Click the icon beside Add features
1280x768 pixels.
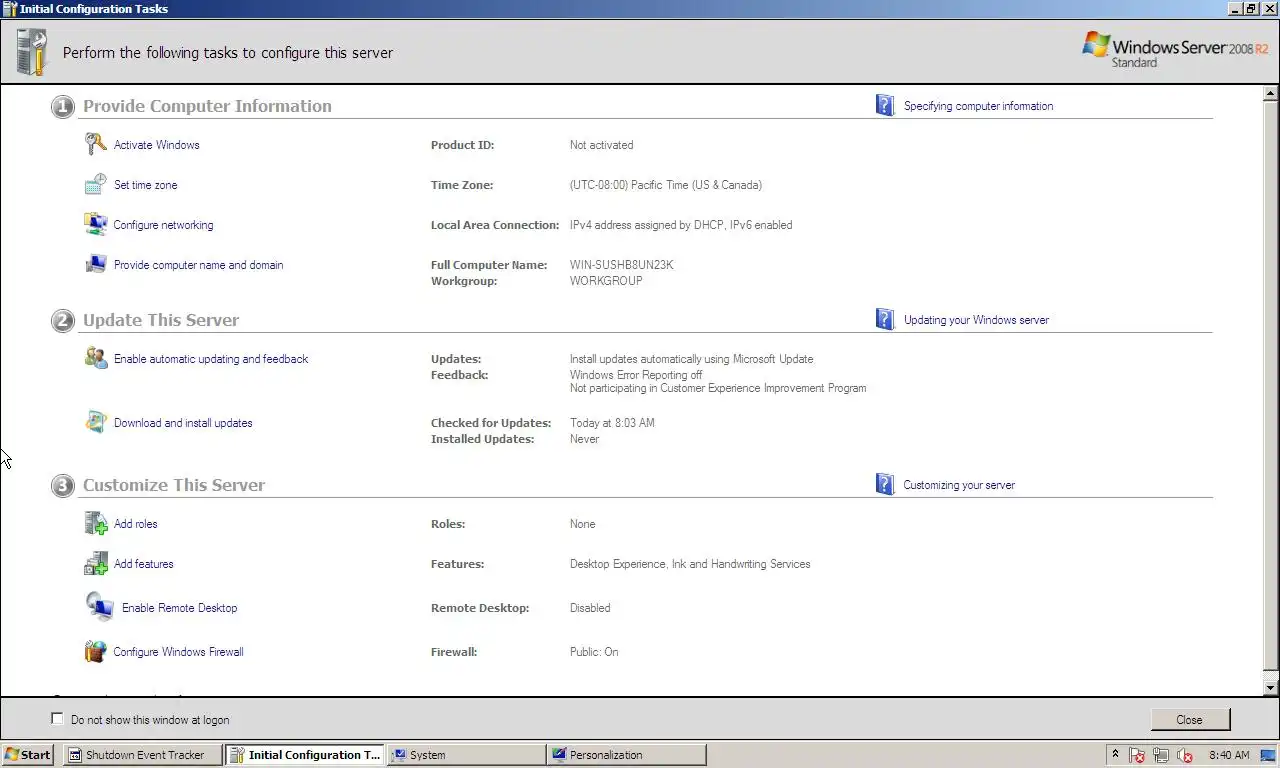(x=96, y=563)
